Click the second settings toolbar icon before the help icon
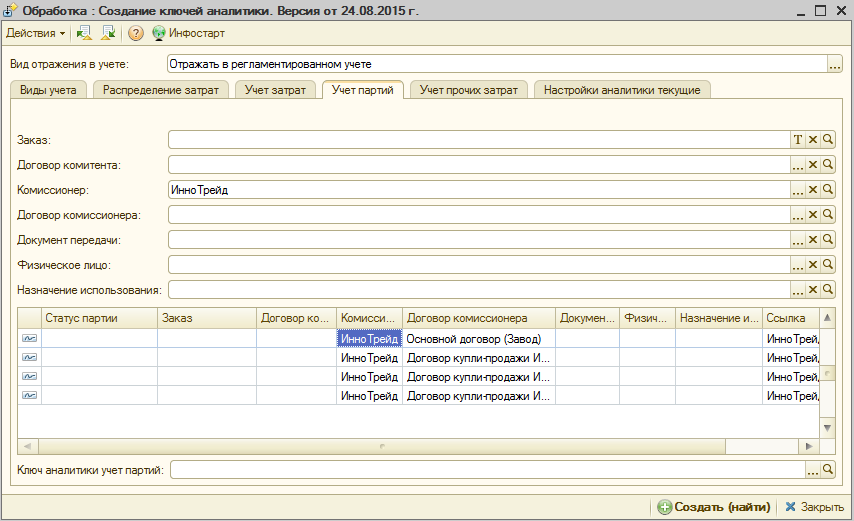 pyautogui.click(x=108, y=33)
